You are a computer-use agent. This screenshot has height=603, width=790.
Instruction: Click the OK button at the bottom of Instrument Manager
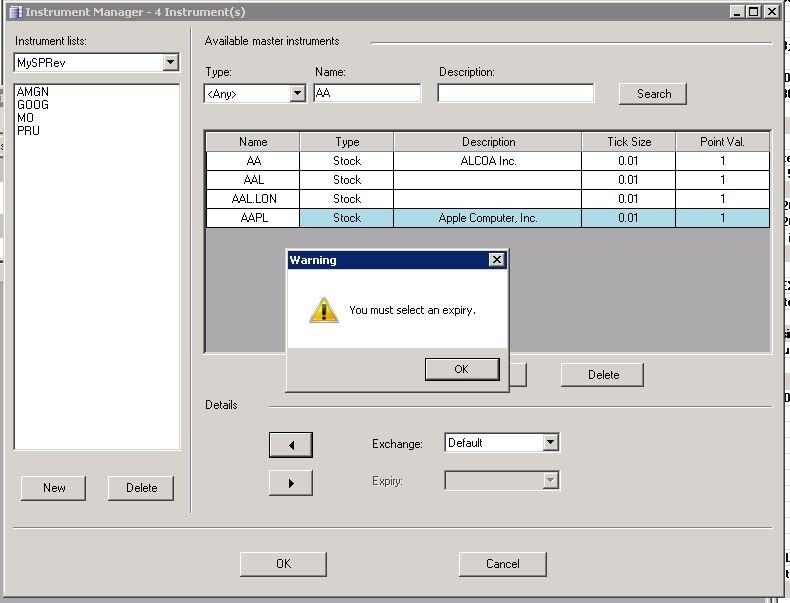pyautogui.click(x=283, y=564)
